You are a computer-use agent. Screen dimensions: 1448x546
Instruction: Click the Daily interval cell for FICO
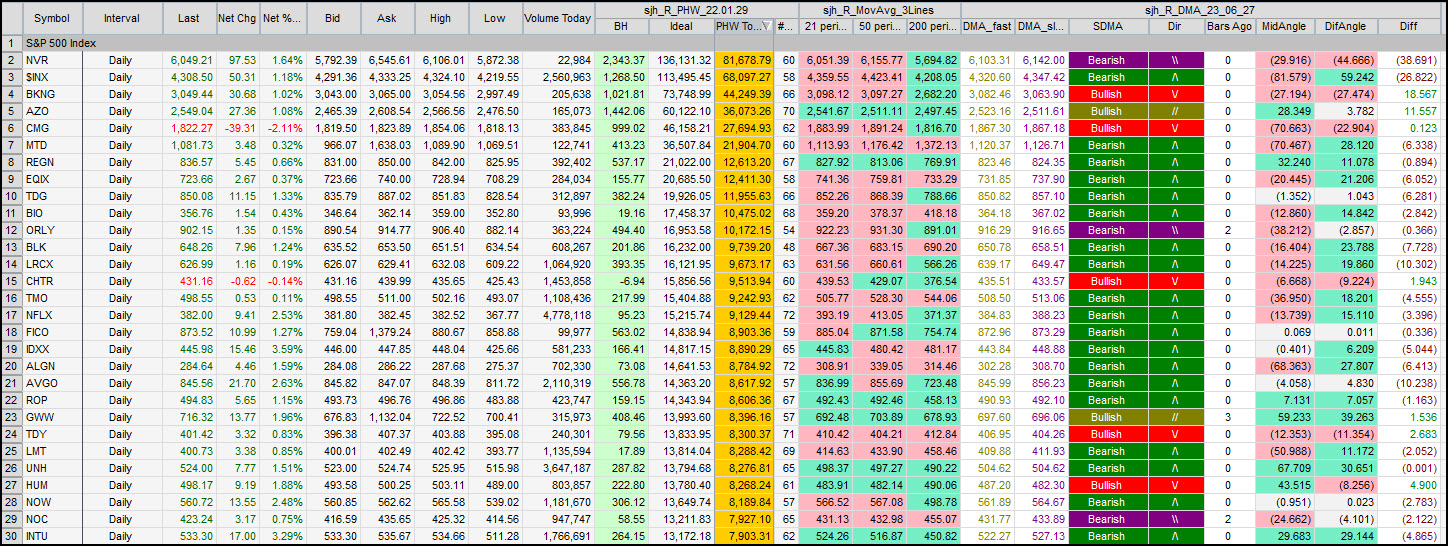[x=122, y=333]
